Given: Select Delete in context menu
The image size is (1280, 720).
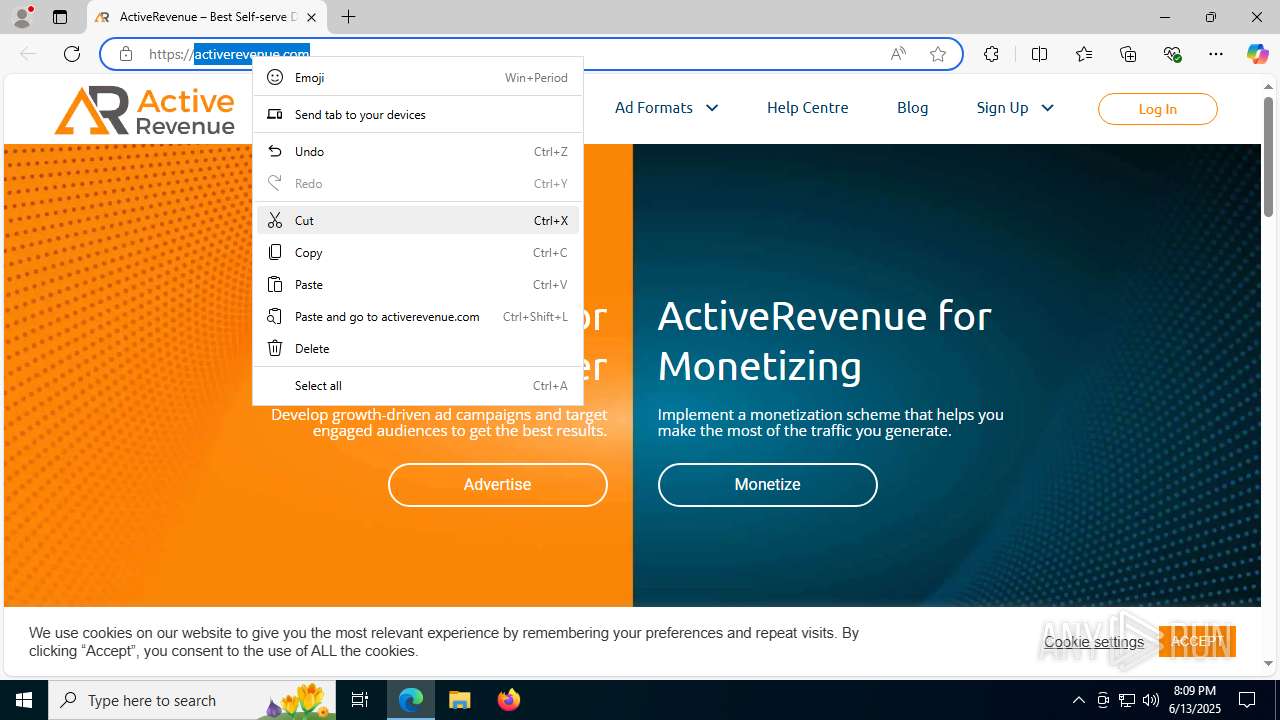Looking at the screenshot, I should click(418, 348).
